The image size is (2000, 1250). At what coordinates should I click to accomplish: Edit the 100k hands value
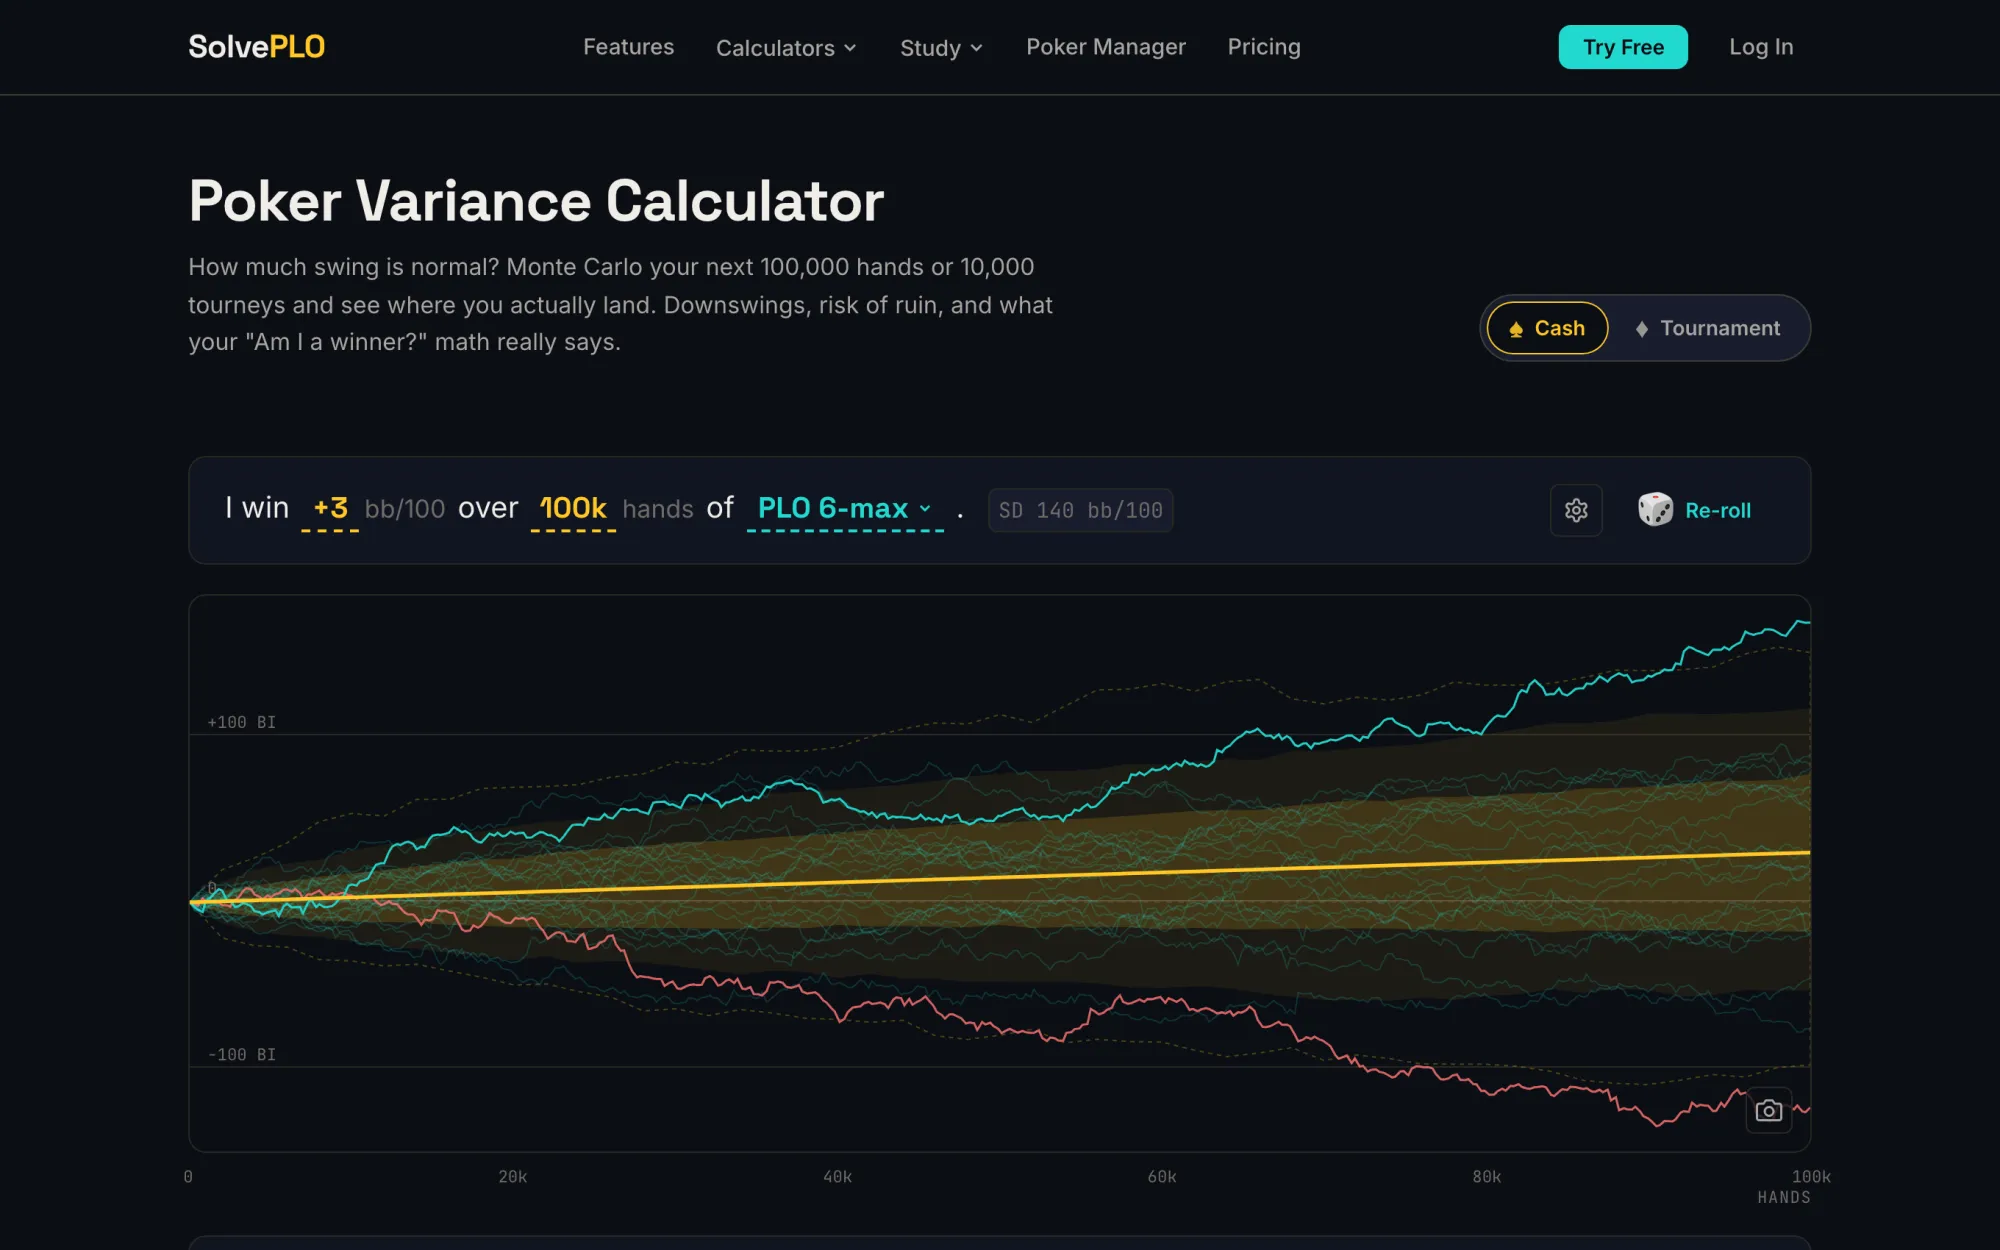tap(573, 509)
